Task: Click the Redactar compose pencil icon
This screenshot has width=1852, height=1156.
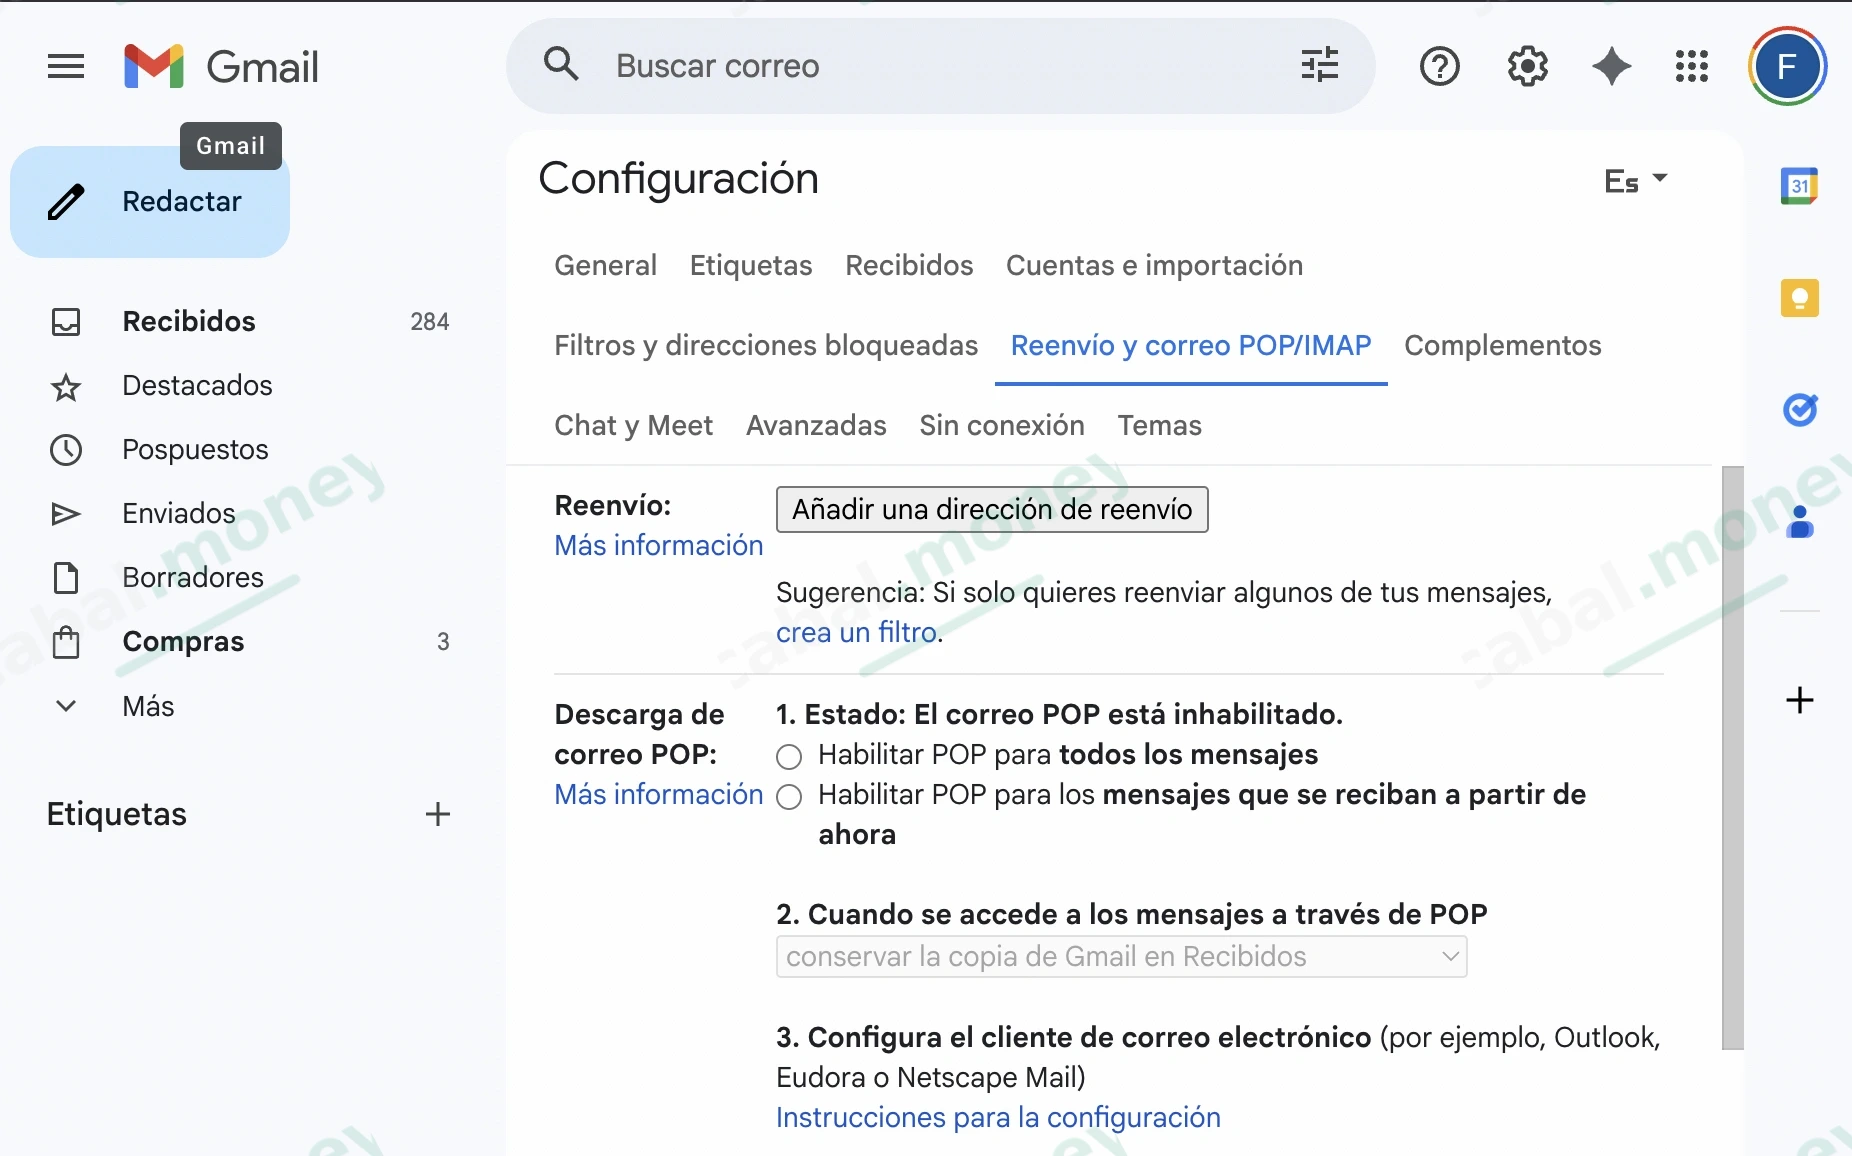Action: click(64, 202)
